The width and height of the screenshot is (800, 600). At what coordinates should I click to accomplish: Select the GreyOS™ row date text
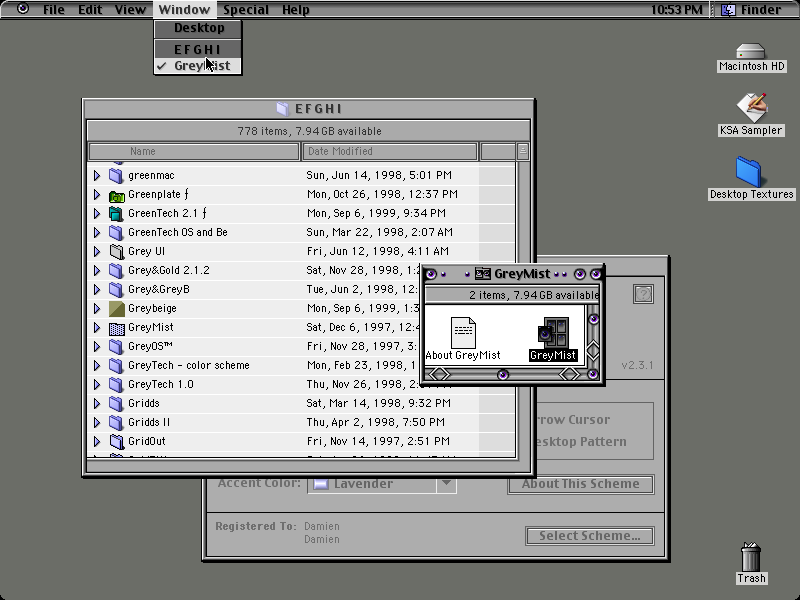tap(362, 346)
